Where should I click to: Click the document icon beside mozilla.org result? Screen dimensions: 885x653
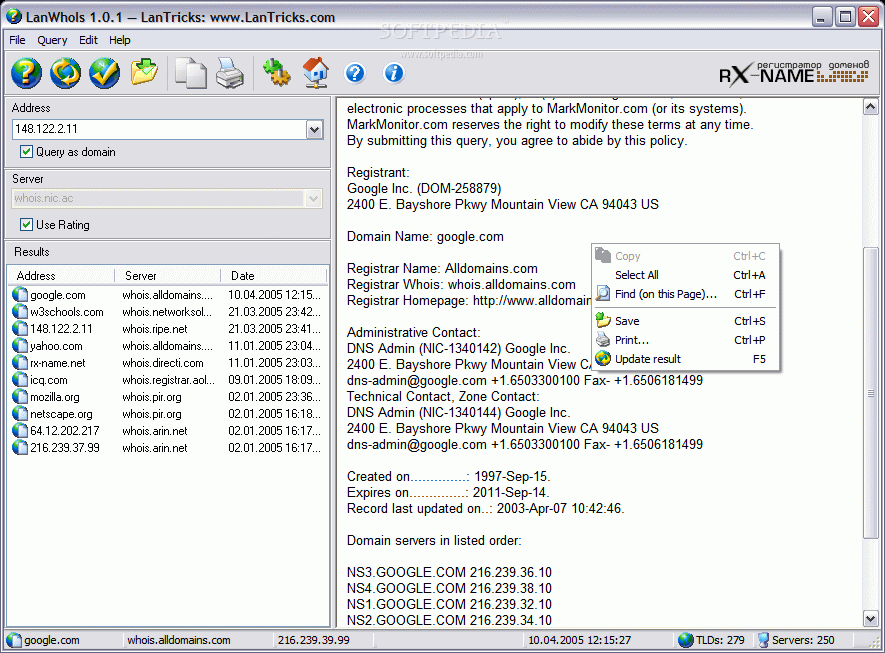(x=20, y=396)
